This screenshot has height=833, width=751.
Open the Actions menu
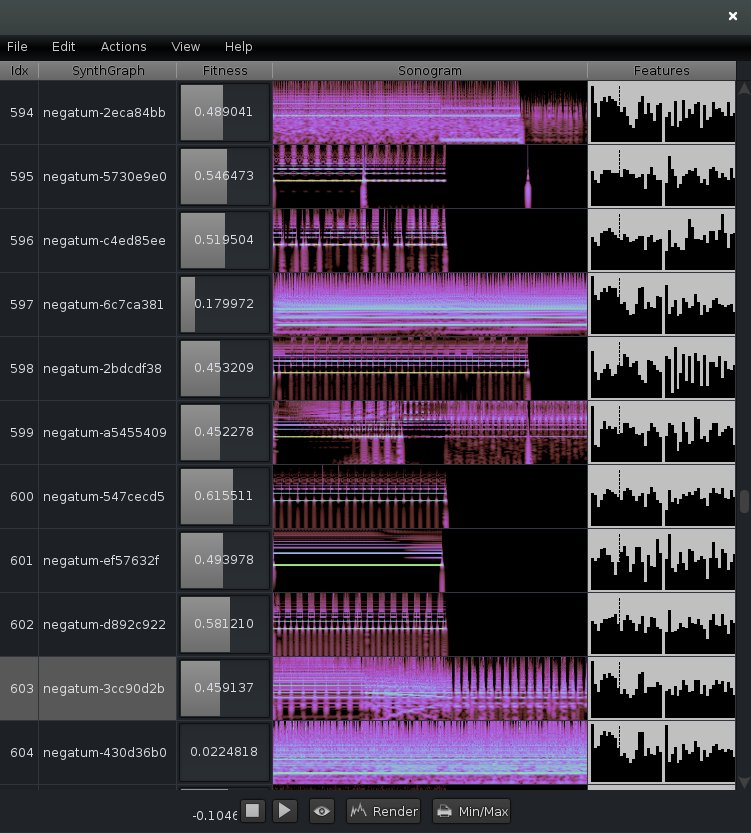pos(123,47)
